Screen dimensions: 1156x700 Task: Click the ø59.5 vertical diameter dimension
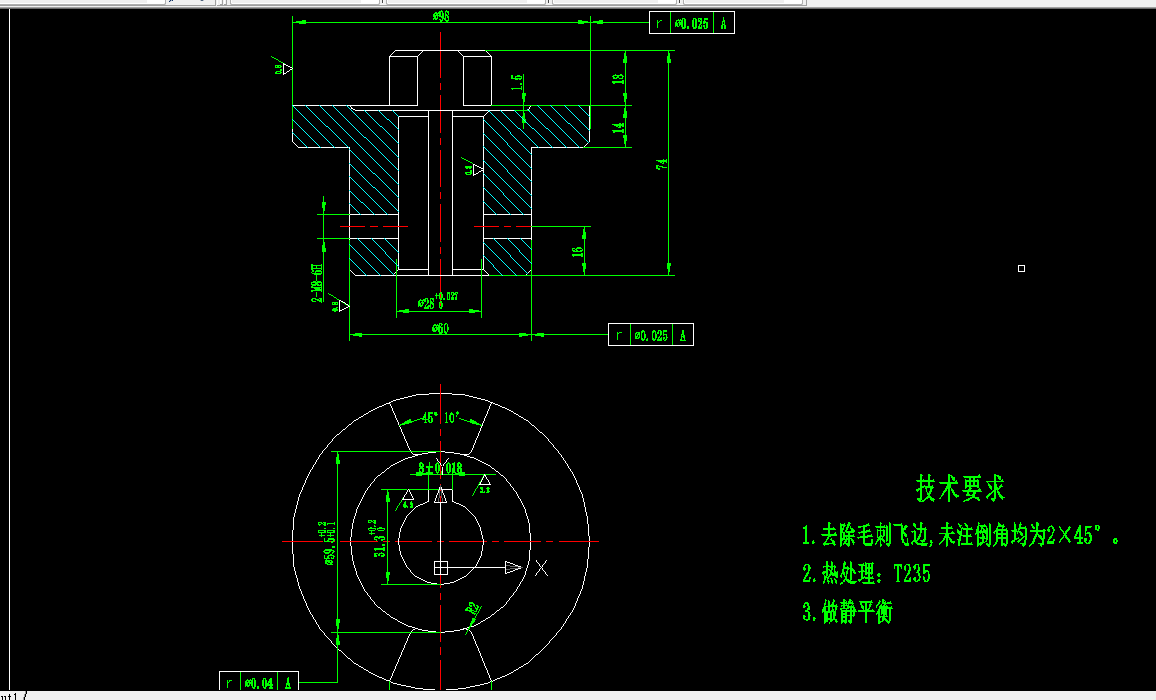(327, 543)
